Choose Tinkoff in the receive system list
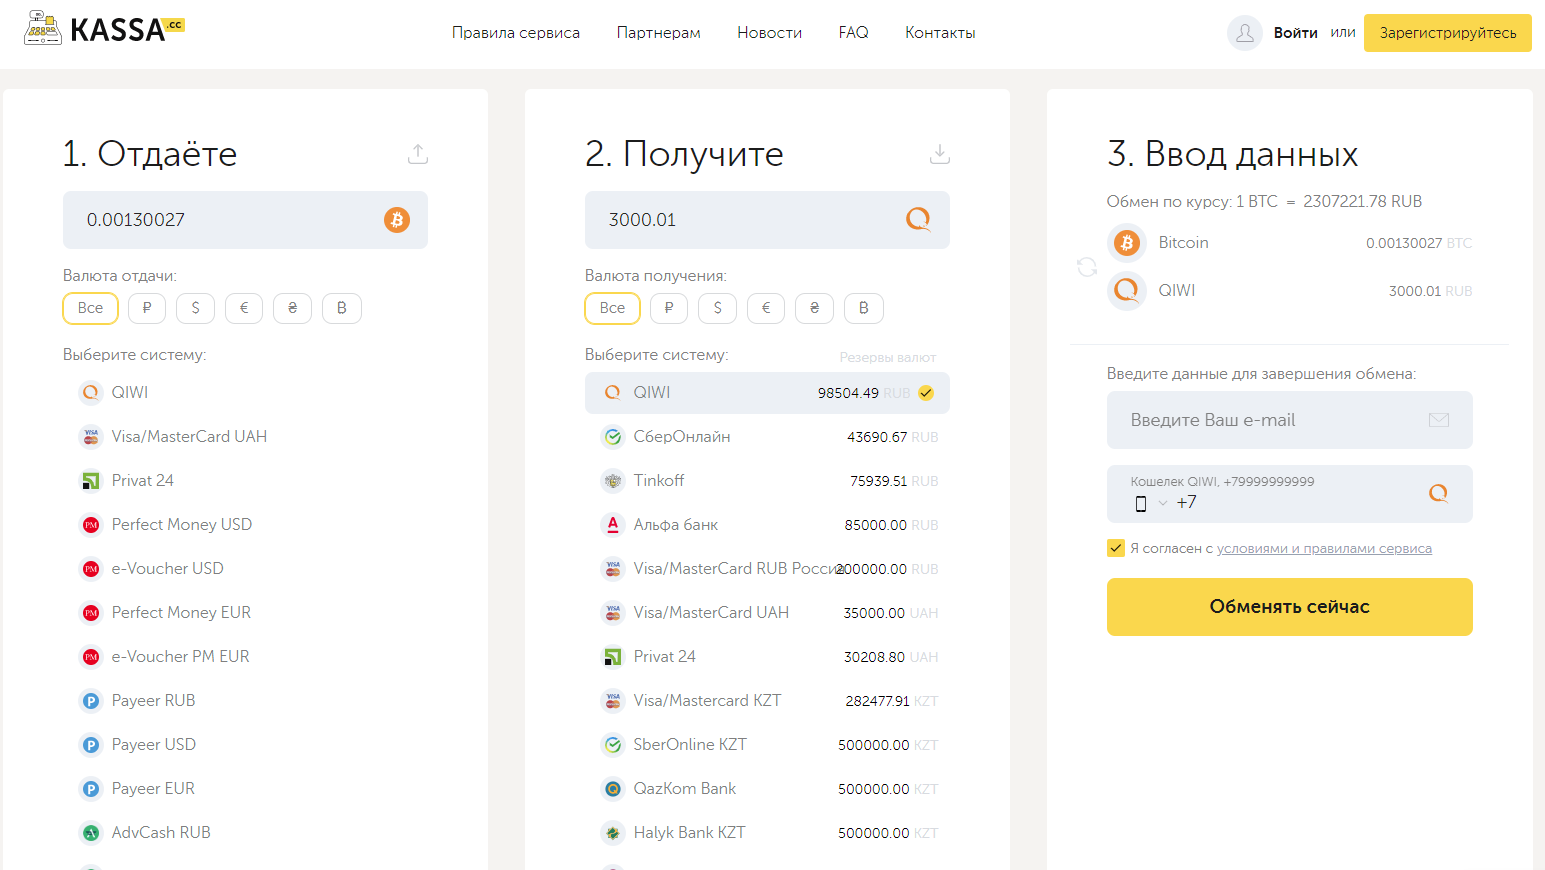Screen dimensions: 1545x870 (659, 481)
